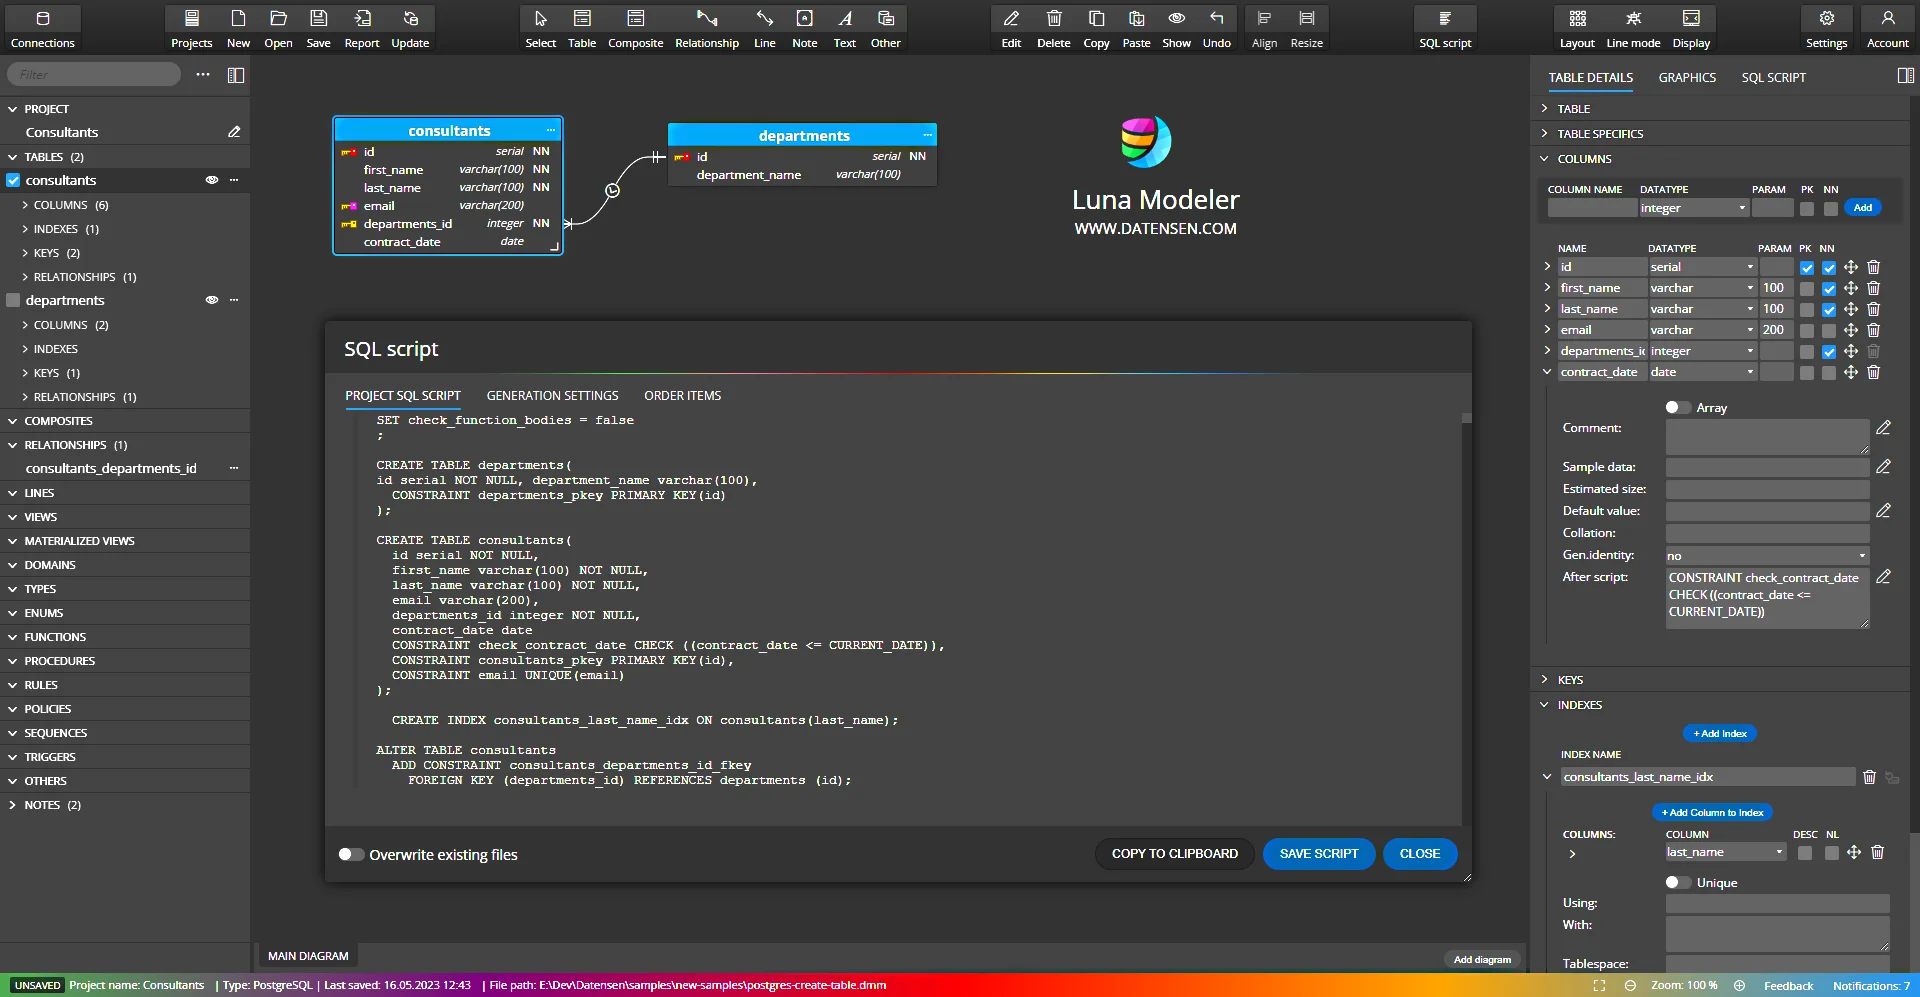Delete the email column via trash icon
This screenshot has width=1920, height=997.
[1873, 330]
